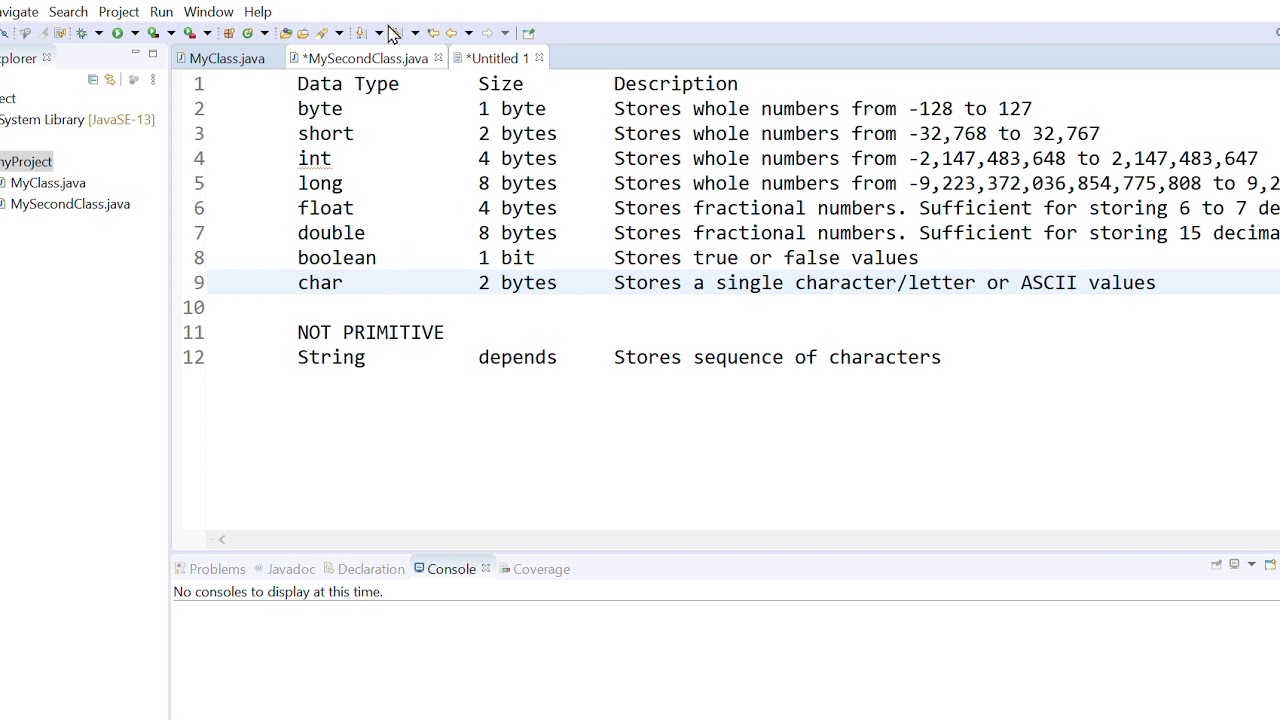Click 'Stores sequence of characters' text

click(777, 358)
